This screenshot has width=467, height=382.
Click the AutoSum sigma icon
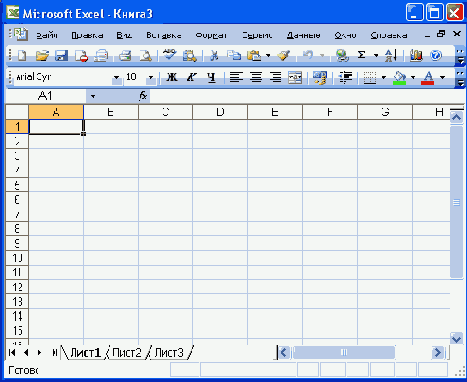tap(361, 55)
